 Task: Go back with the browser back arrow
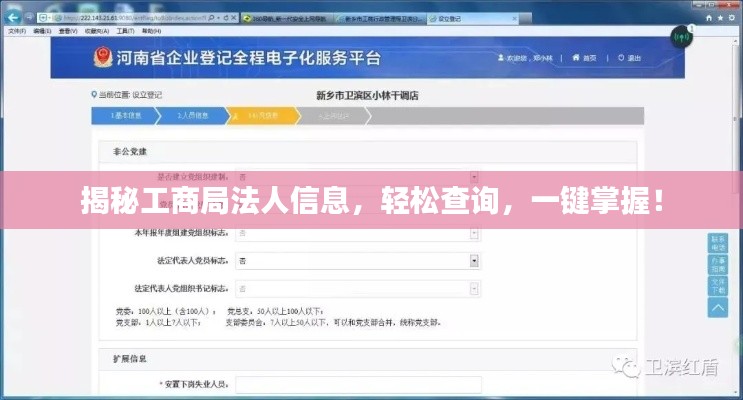pyautogui.click(x=13, y=18)
